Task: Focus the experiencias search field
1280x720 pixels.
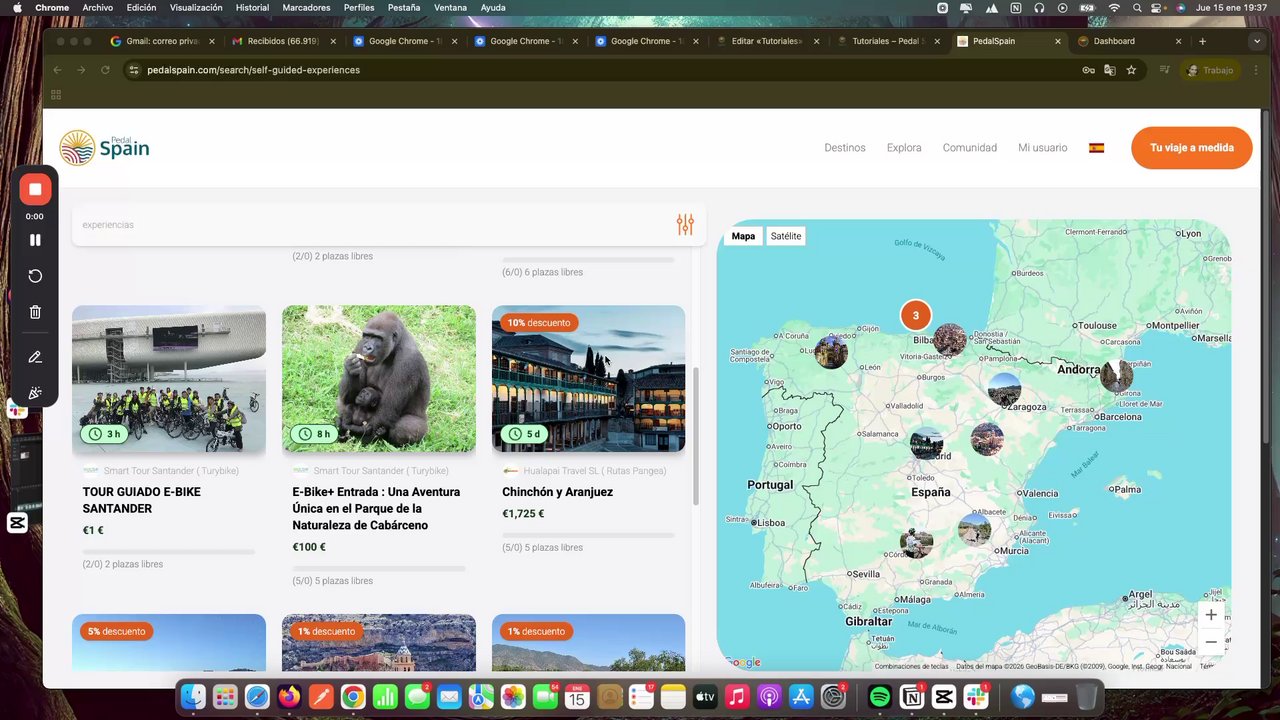Action: (x=370, y=225)
